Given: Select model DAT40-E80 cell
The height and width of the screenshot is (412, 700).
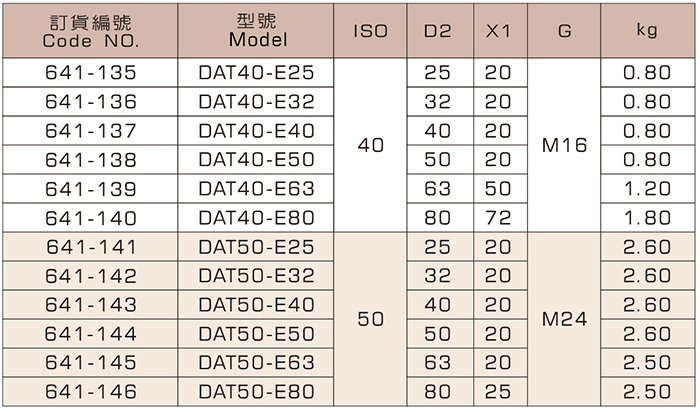Looking at the screenshot, I should tap(256, 218).
